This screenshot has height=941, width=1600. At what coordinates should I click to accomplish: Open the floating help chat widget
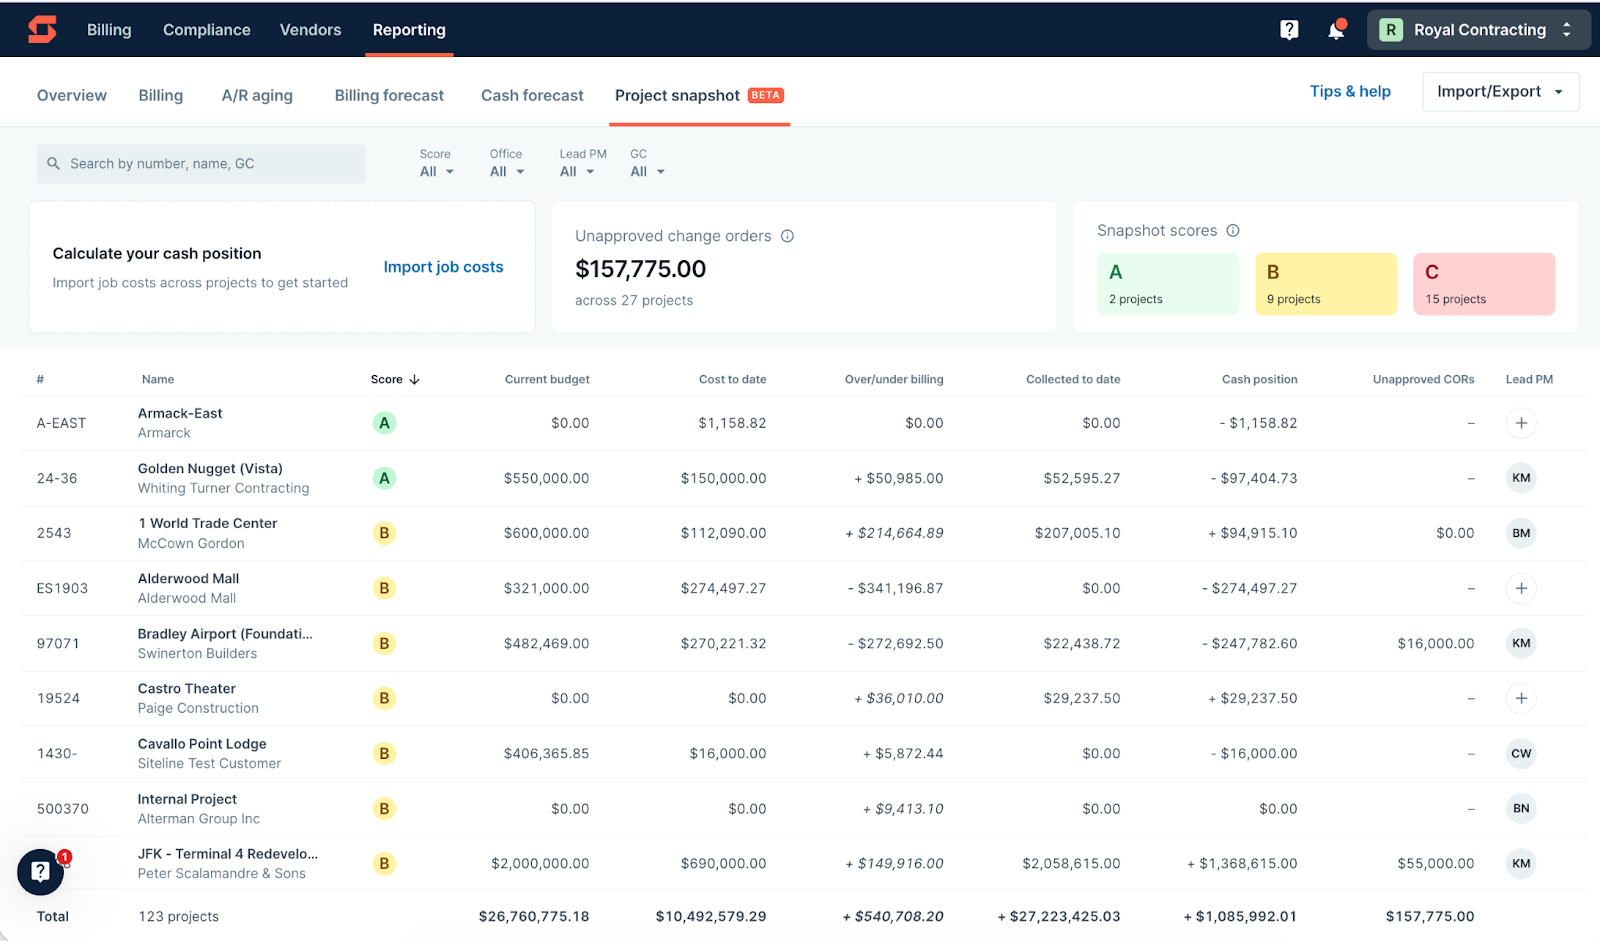41,872
